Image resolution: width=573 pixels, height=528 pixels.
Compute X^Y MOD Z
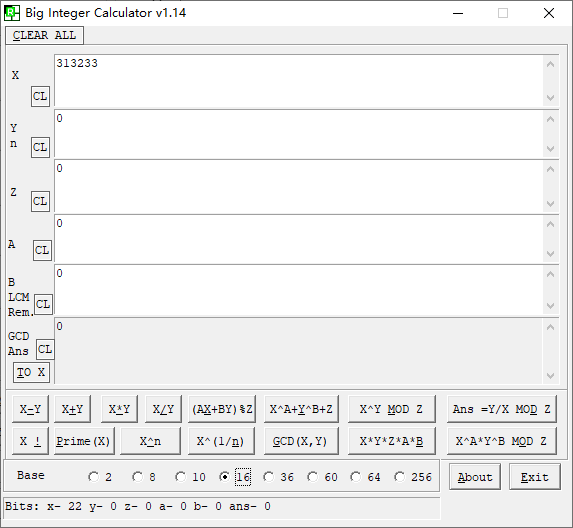(391, 409)
